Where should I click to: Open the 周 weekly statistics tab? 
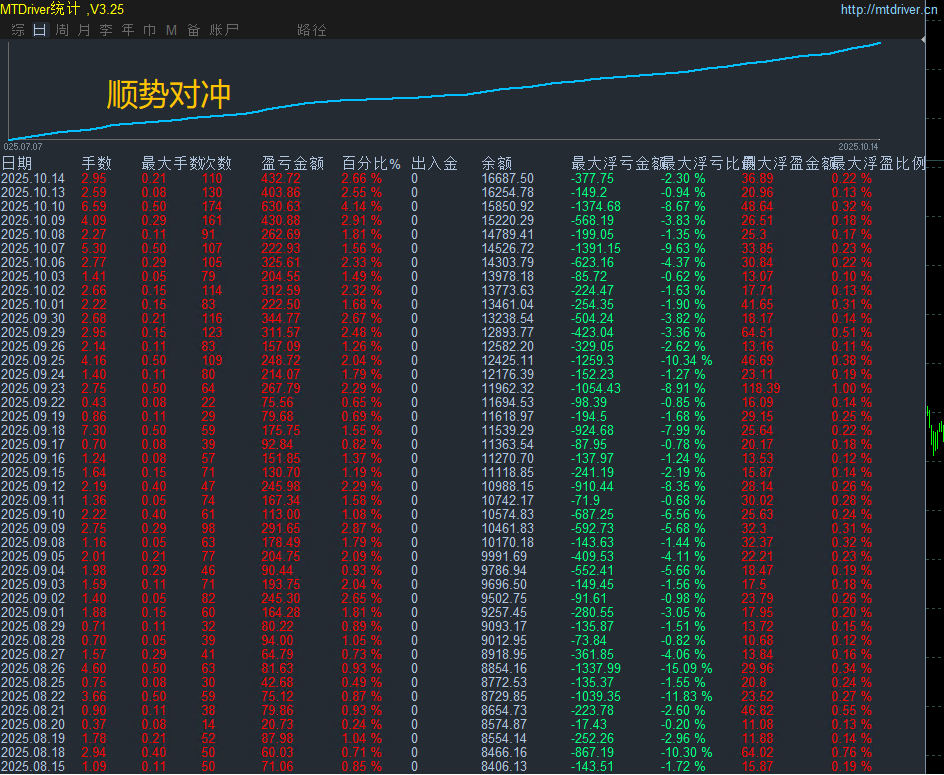pyautogui.click(x=62, y=30)
